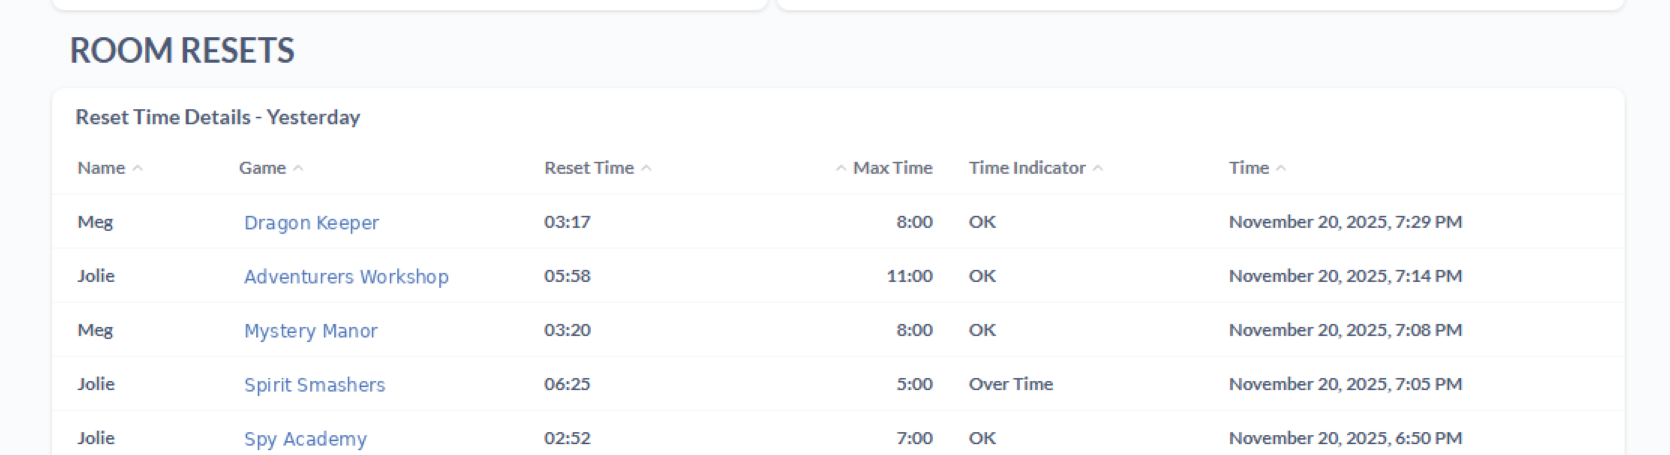Open the Spirit Smashers game link
1670x455 pixels.
[x=314, y=385]
